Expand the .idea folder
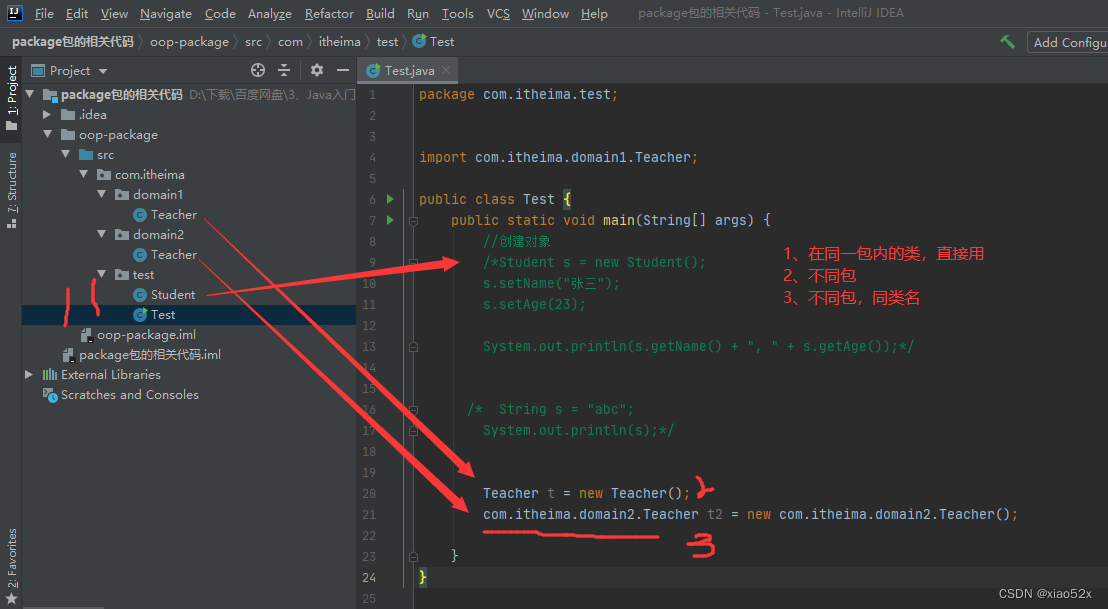Viewport: 1108px width, 609px height. coord(47,114)
